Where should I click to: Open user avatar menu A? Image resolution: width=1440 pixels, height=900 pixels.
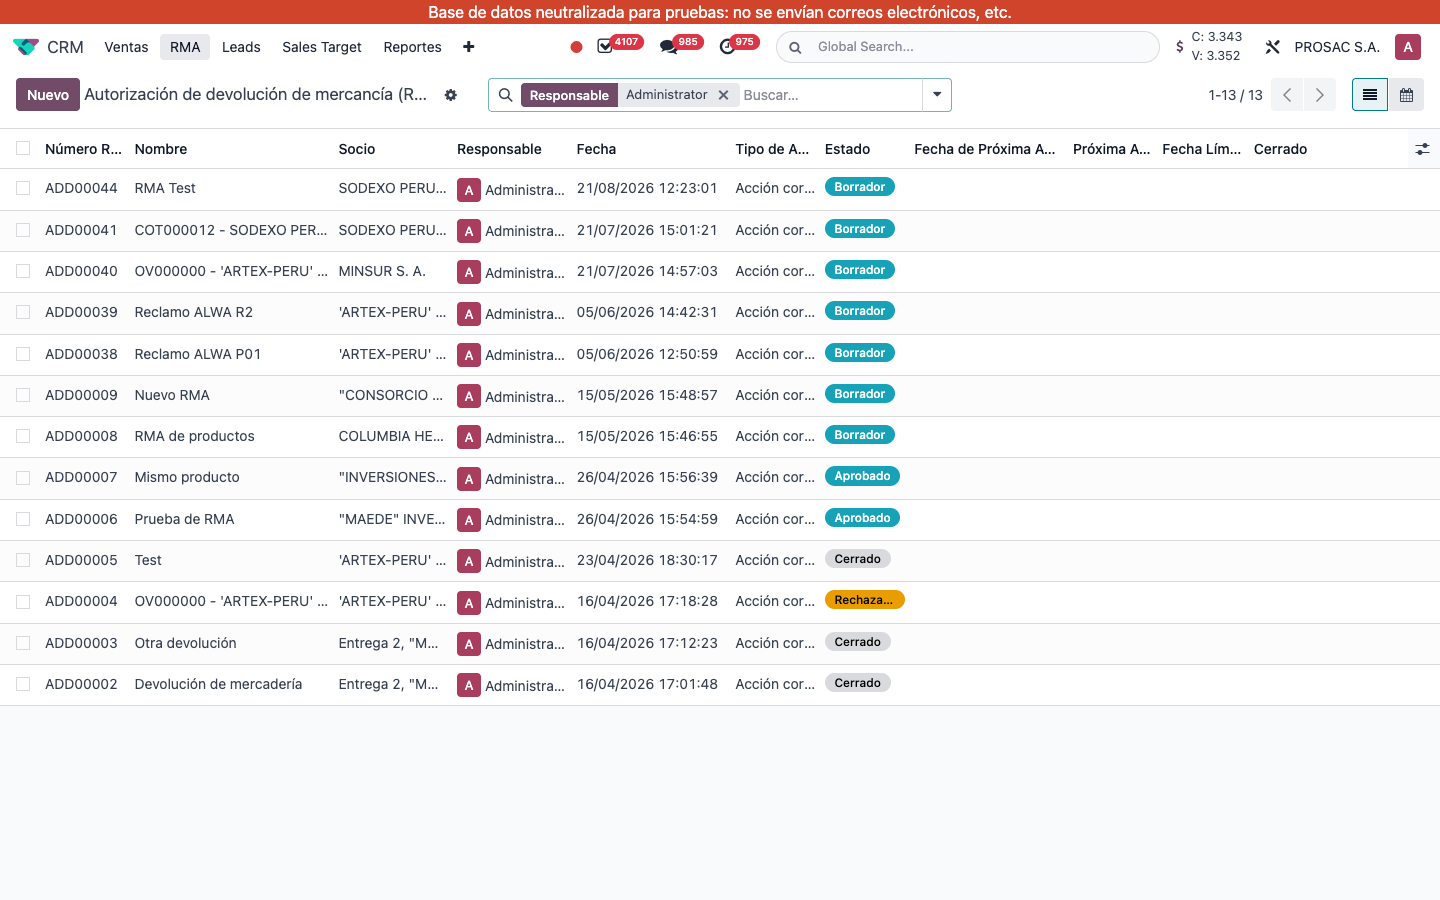(x=1408, y=47)
